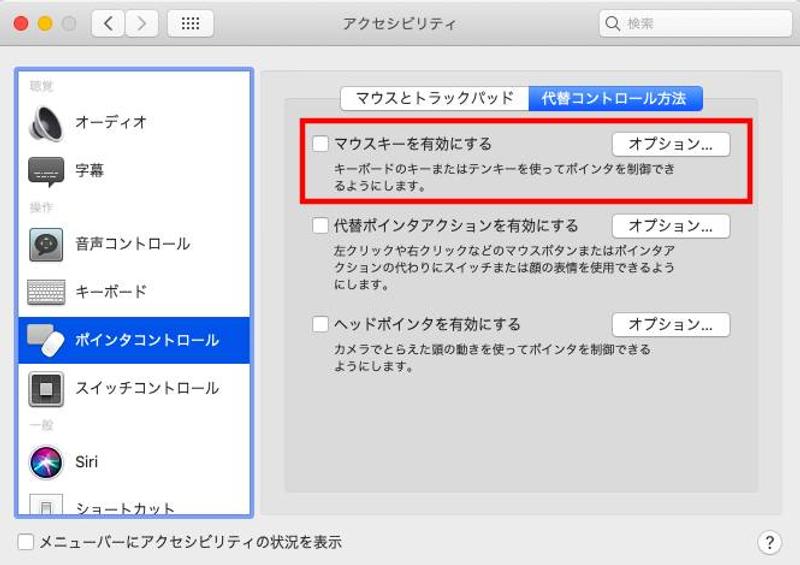Open オプション for alternate pointer actions
800x565 pixels.
tap(670, 226)
